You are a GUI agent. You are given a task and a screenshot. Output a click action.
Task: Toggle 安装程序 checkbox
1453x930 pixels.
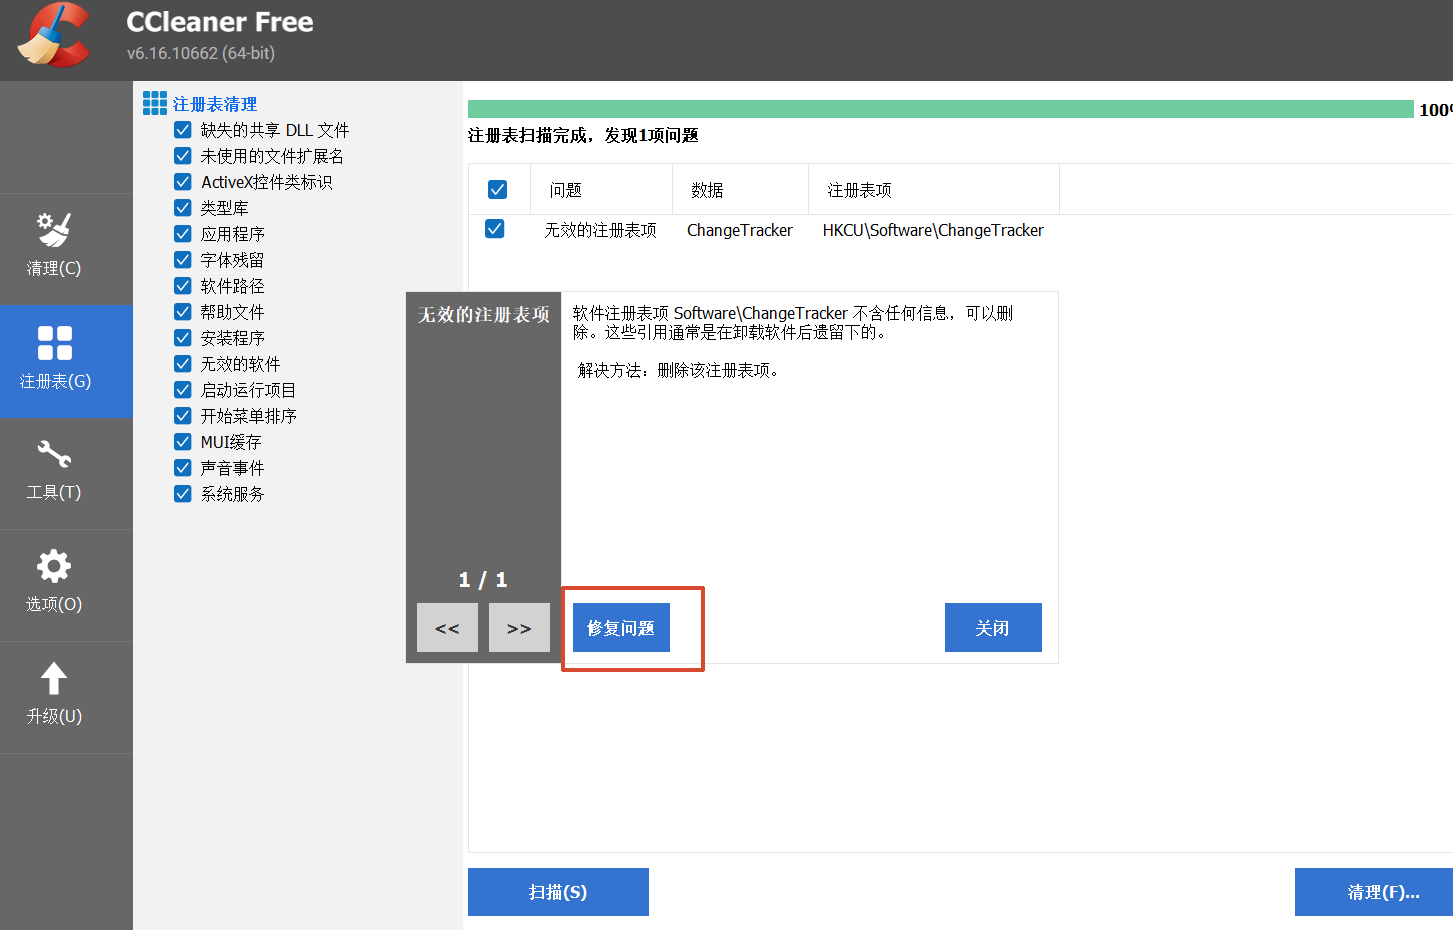coord(183,338)
